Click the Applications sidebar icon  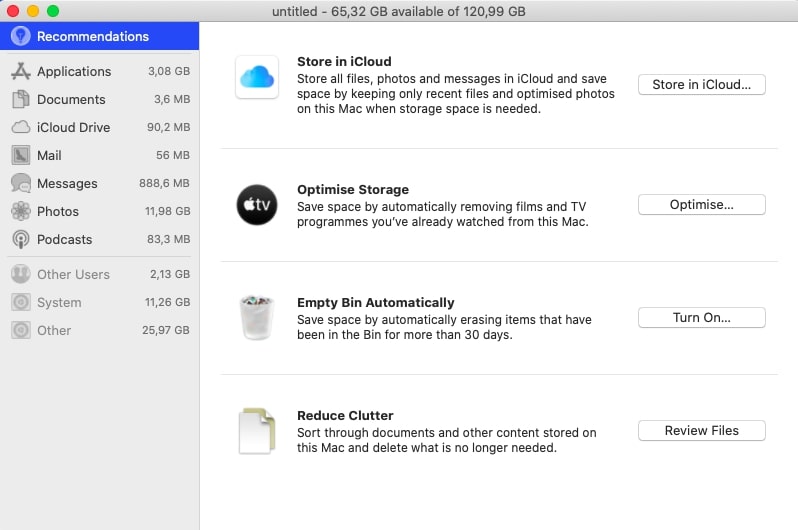coord(20,71)
